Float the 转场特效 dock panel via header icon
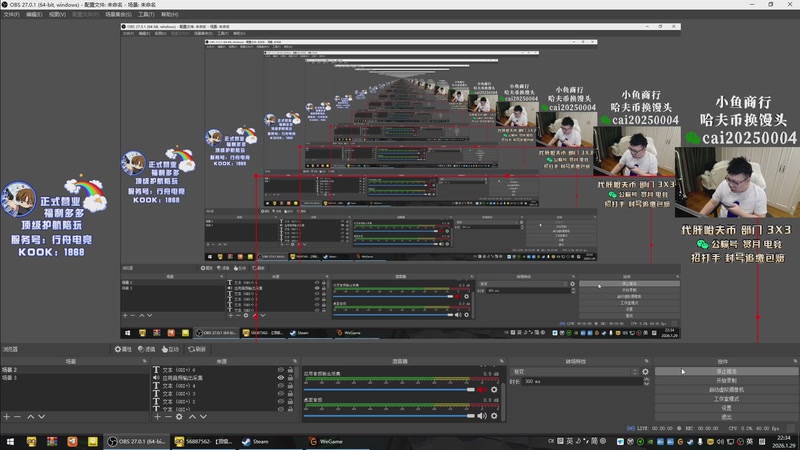800x450 pixels. 646,361
